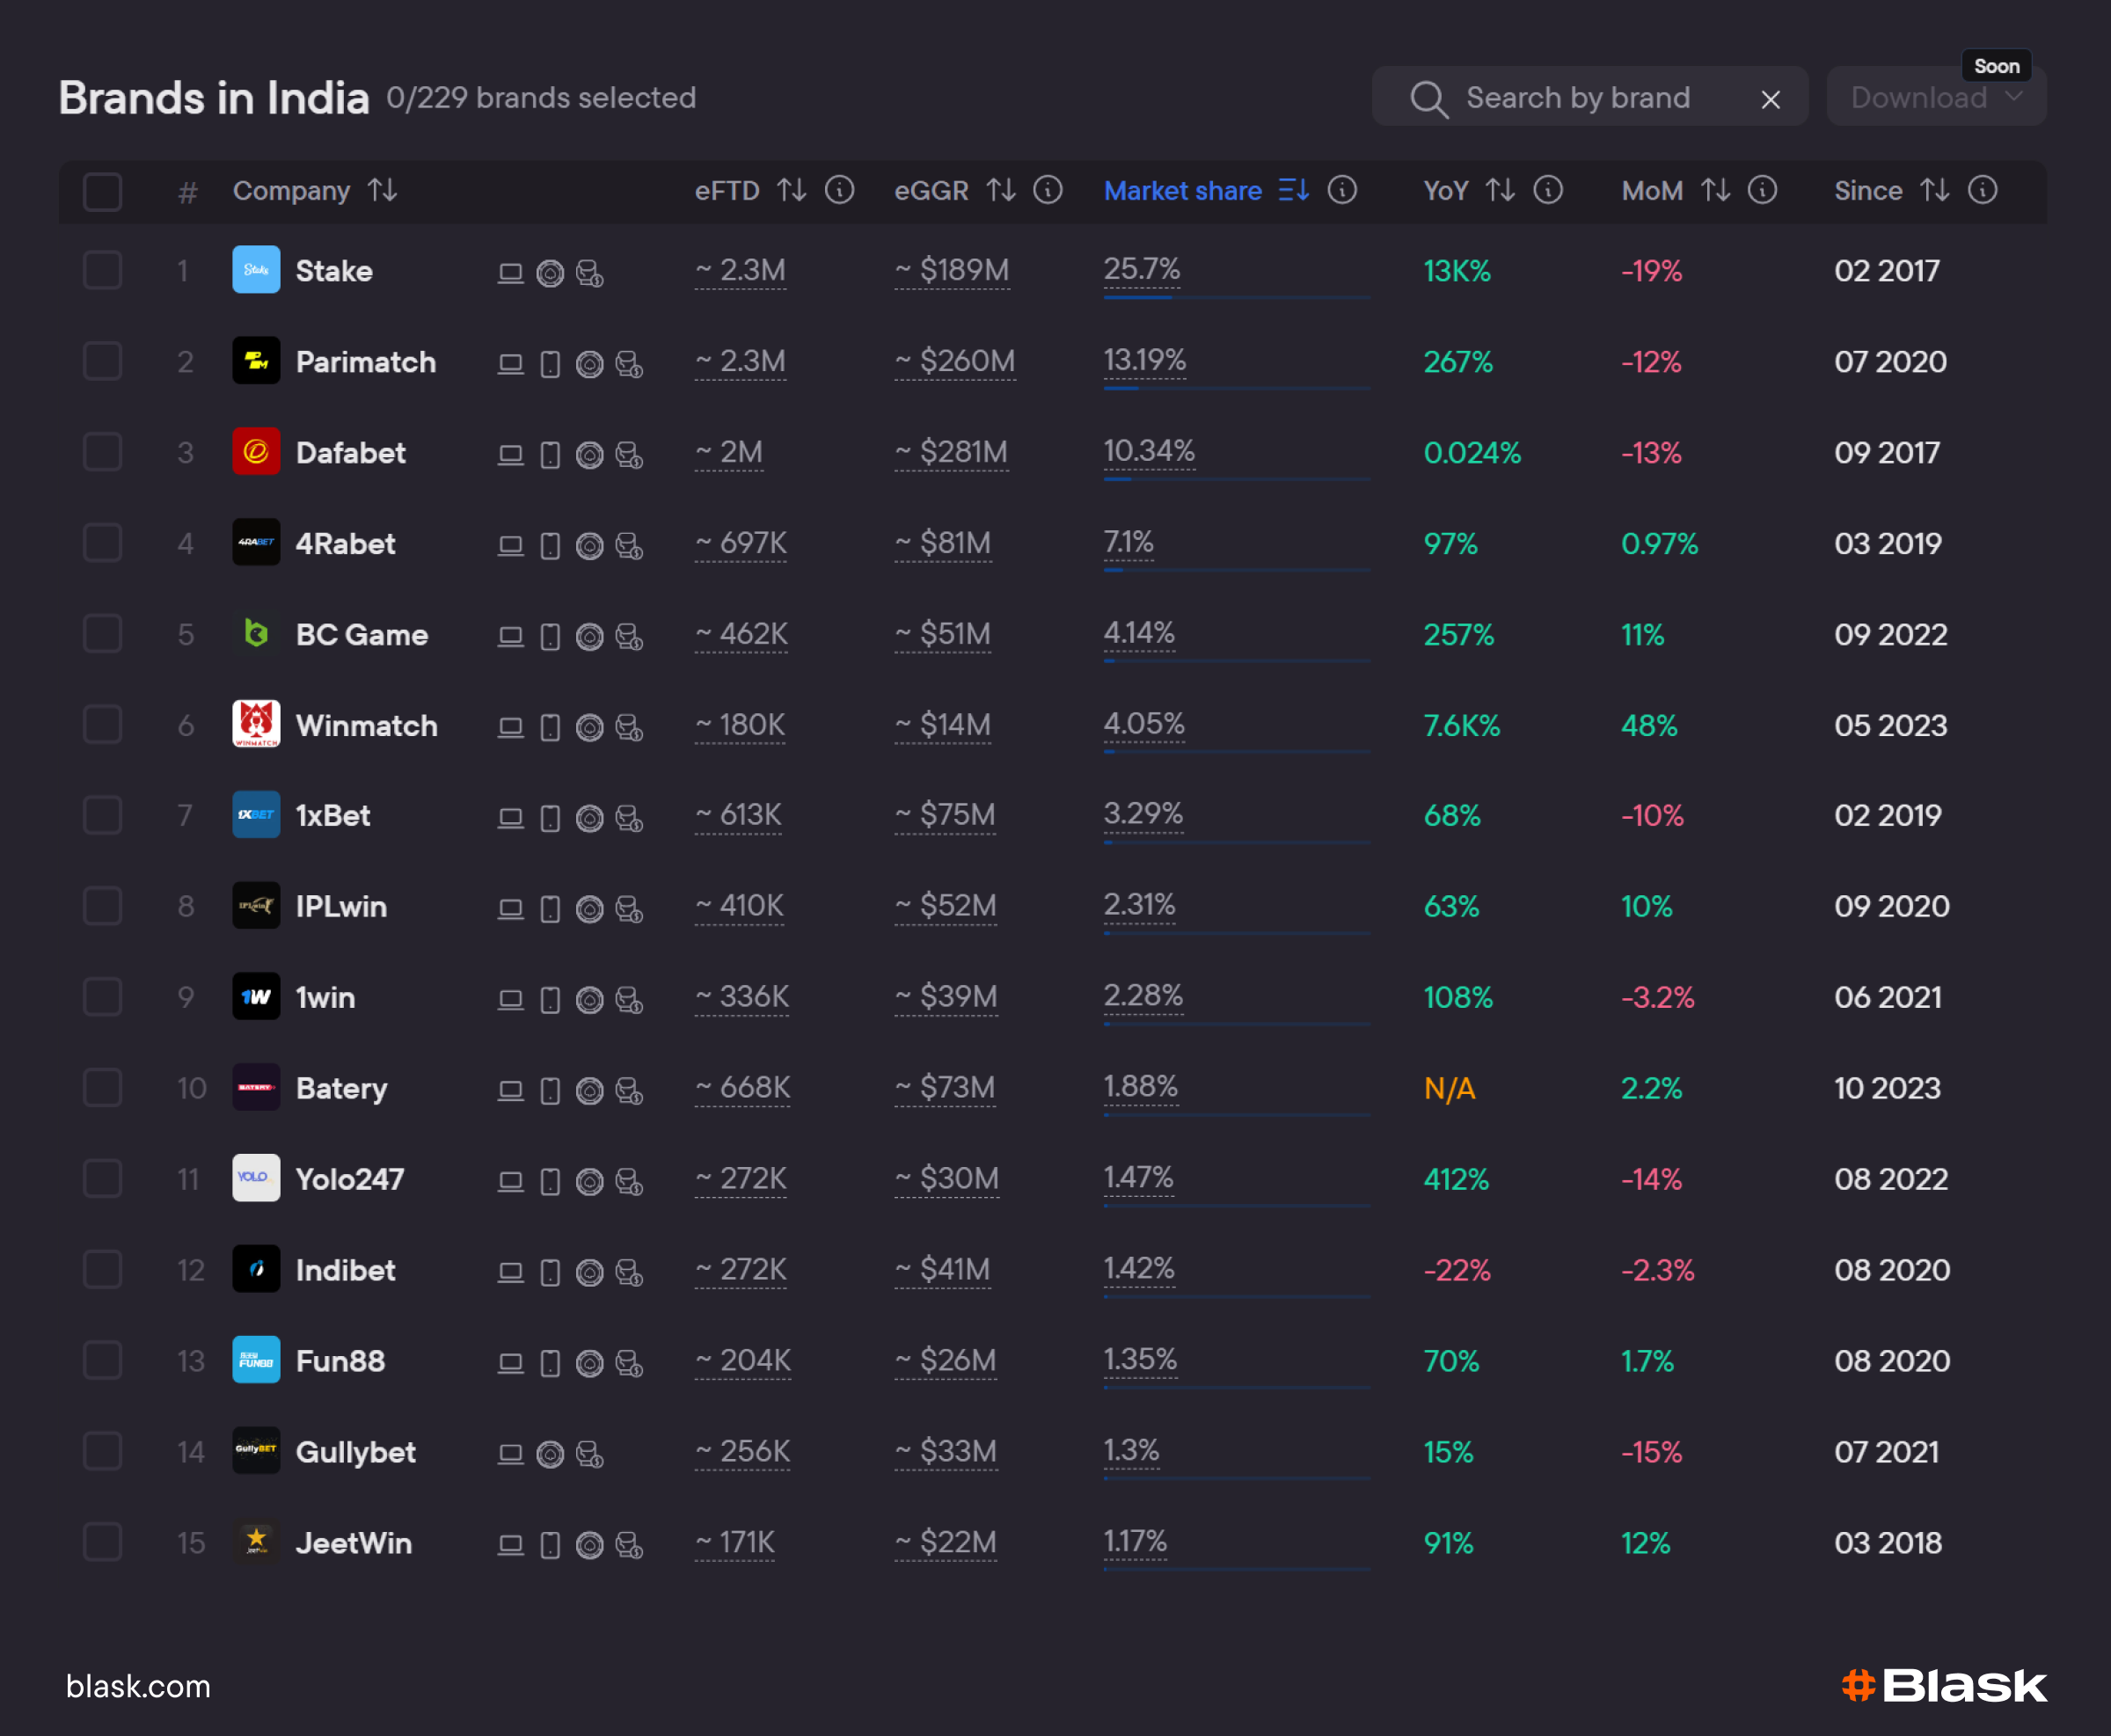
Task: Click the search magnifier icon
Action: point(1428,98)
